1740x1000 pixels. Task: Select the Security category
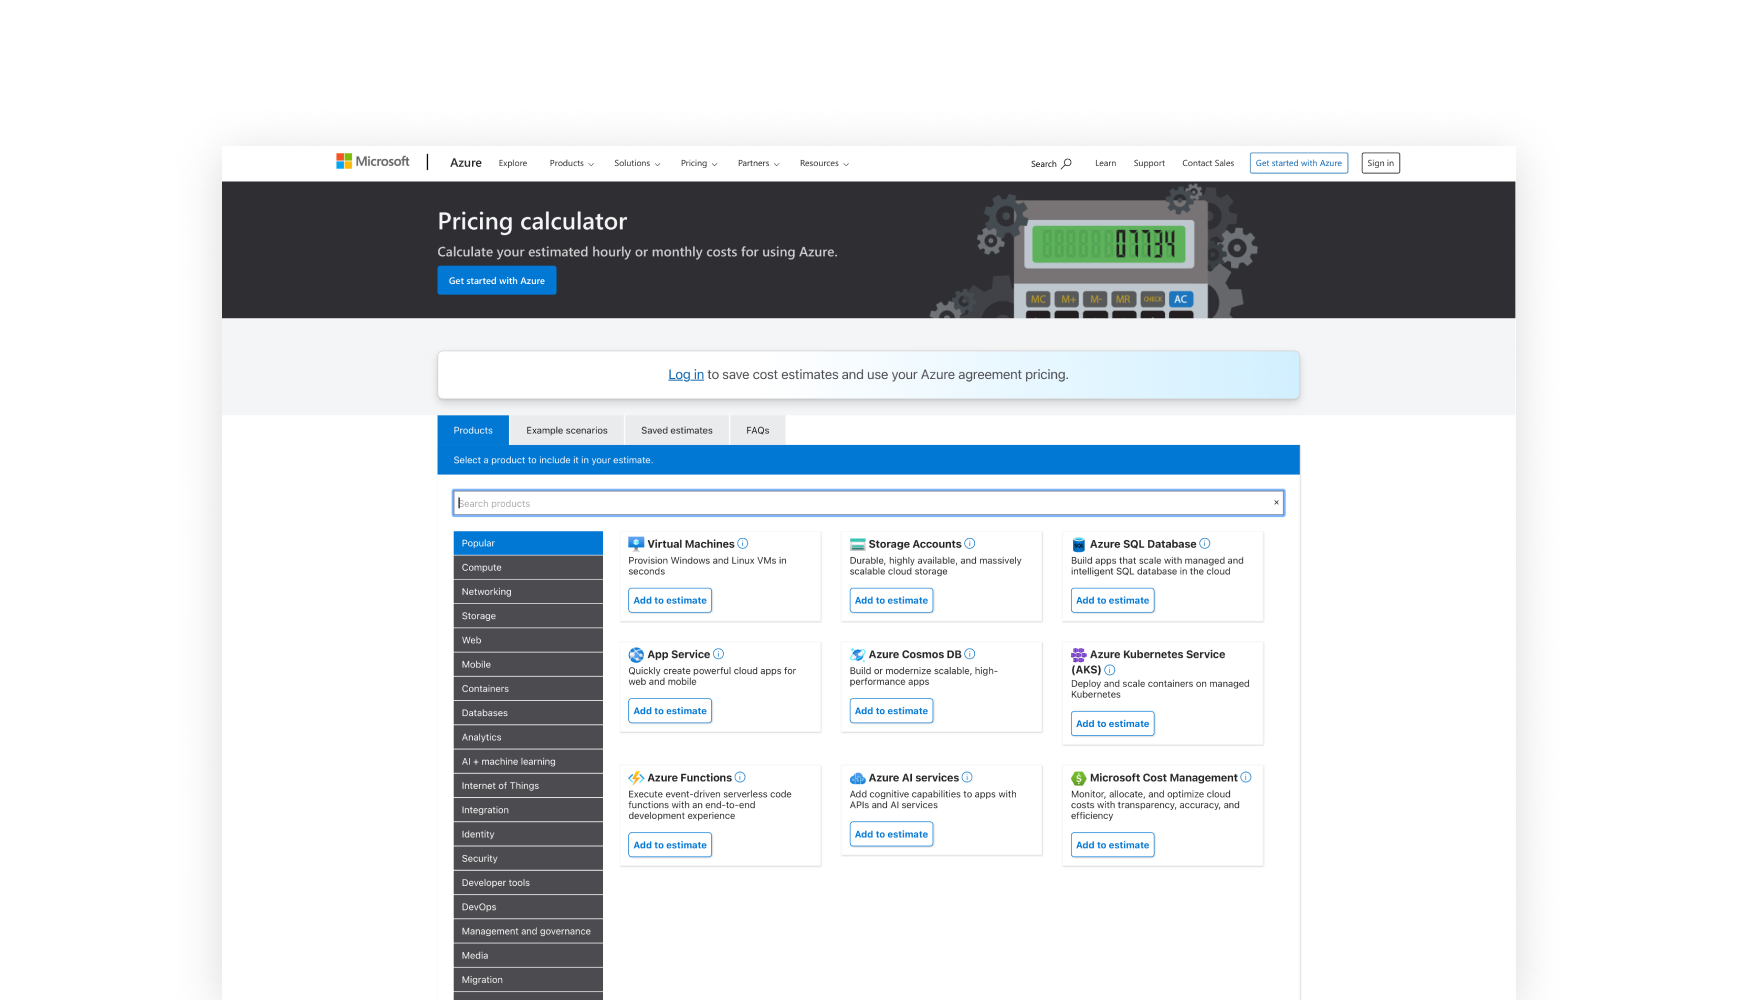click(x=528, y=858)
